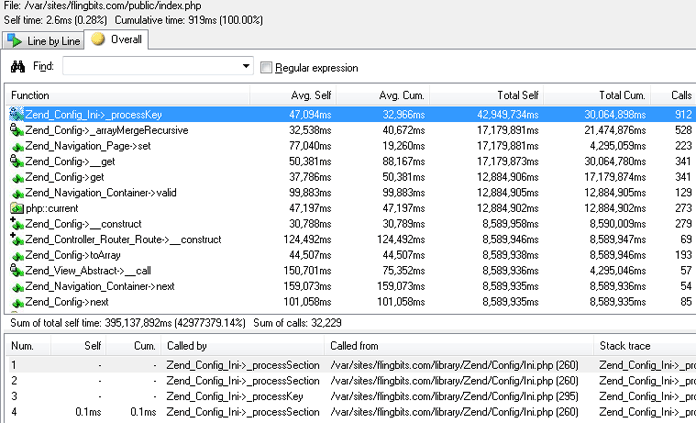Sort by the Avg. Self column header
Viewport: 696px width, 423px height.
point(293,95)
